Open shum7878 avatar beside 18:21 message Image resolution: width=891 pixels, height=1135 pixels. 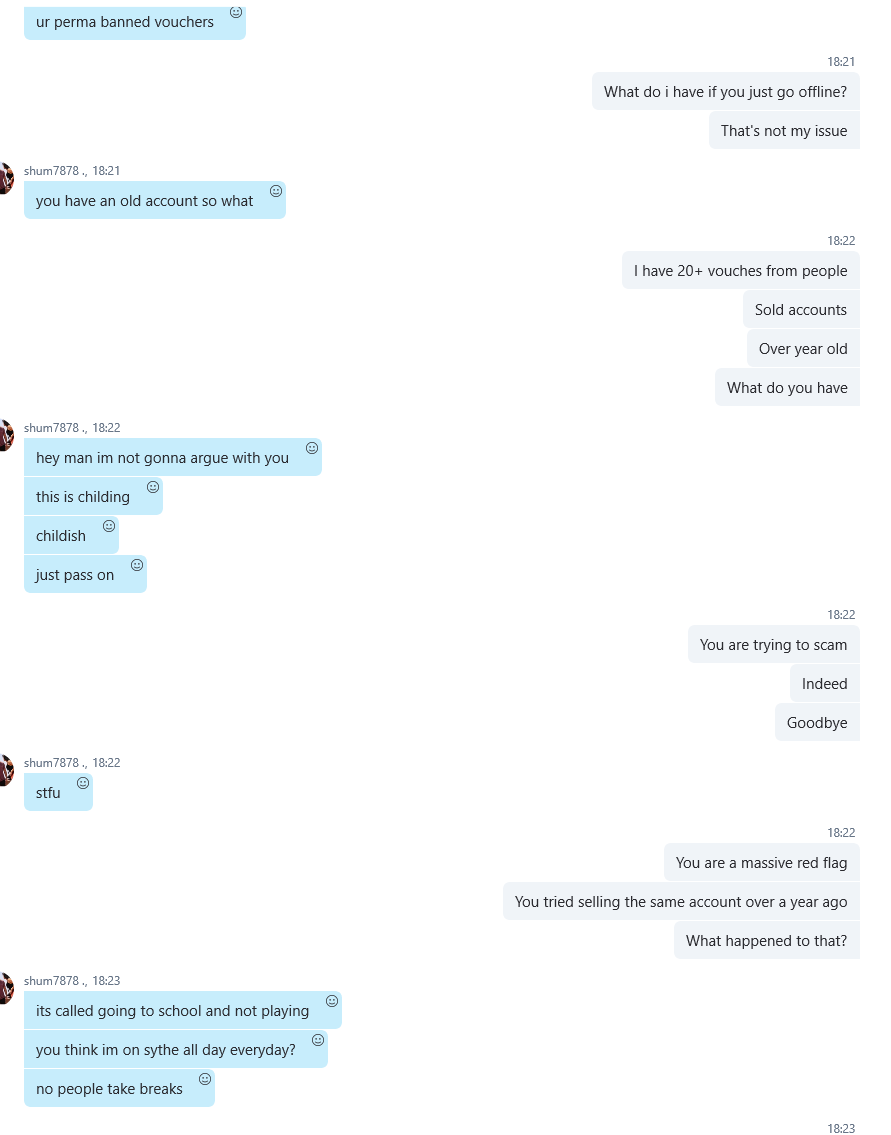pos(6,179)
